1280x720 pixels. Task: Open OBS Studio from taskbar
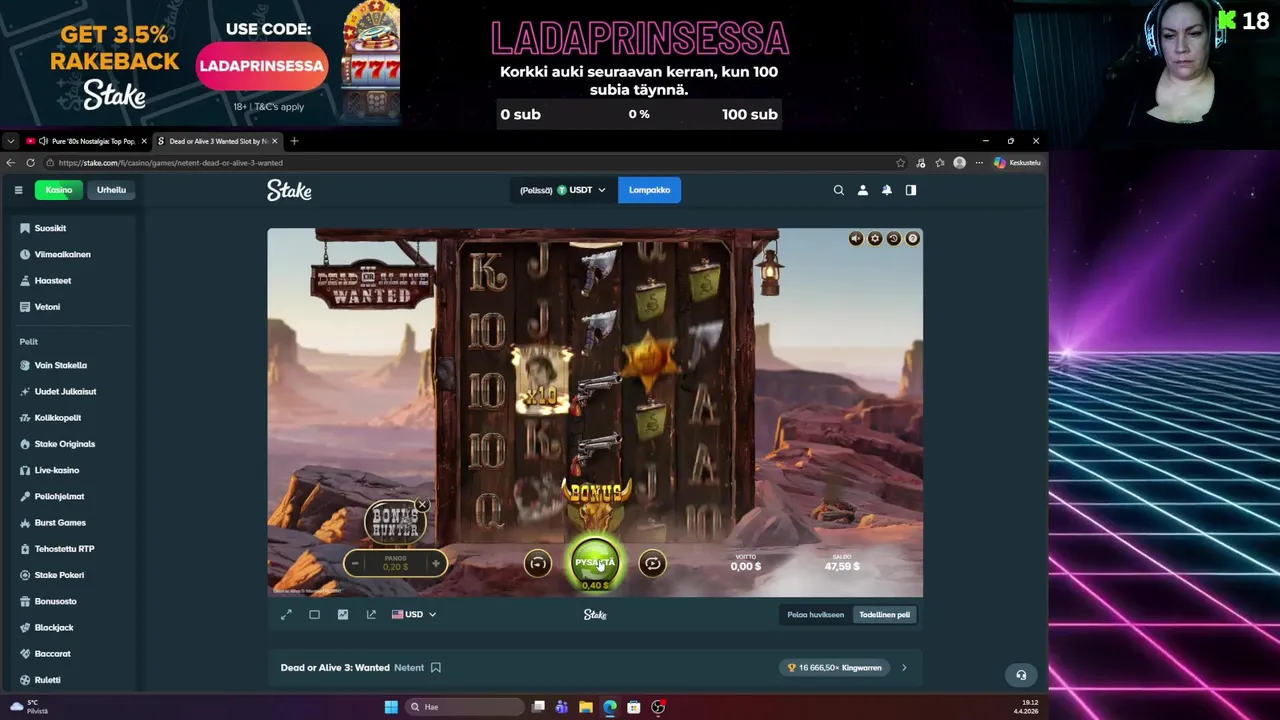pos(658,707)
